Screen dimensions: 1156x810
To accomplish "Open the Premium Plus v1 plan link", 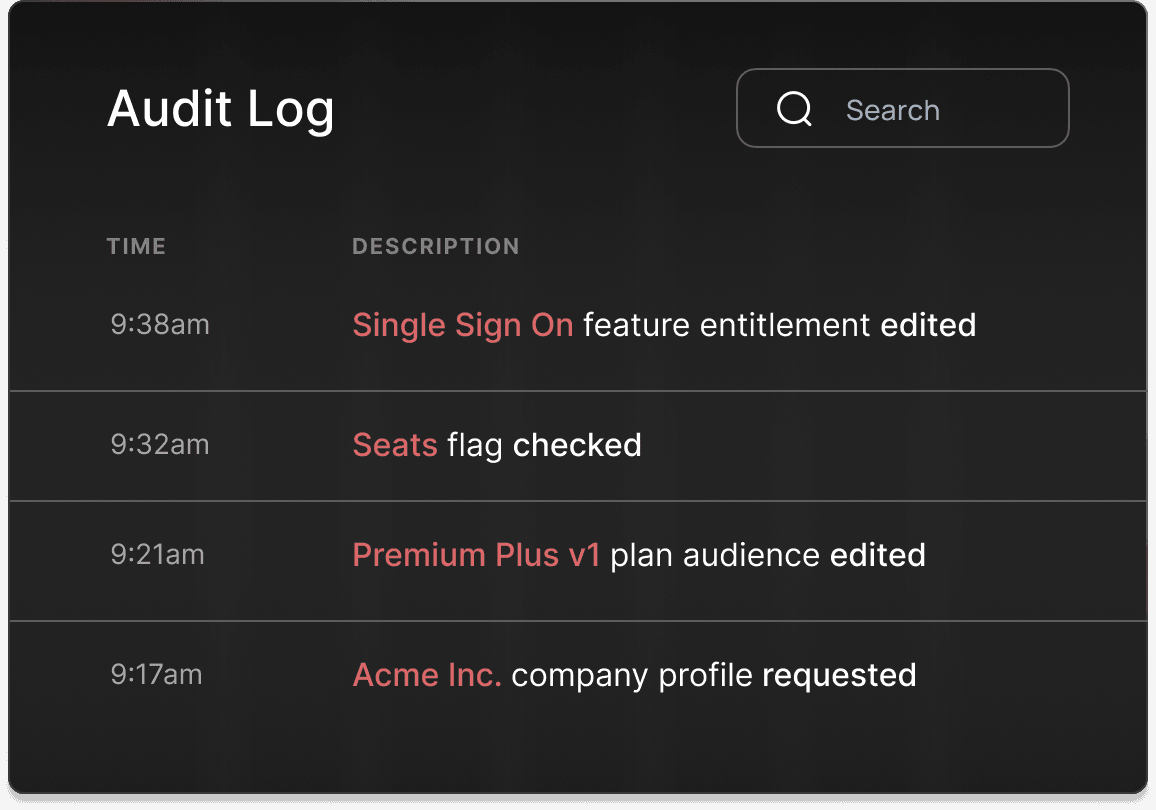I will coord(476,555).
